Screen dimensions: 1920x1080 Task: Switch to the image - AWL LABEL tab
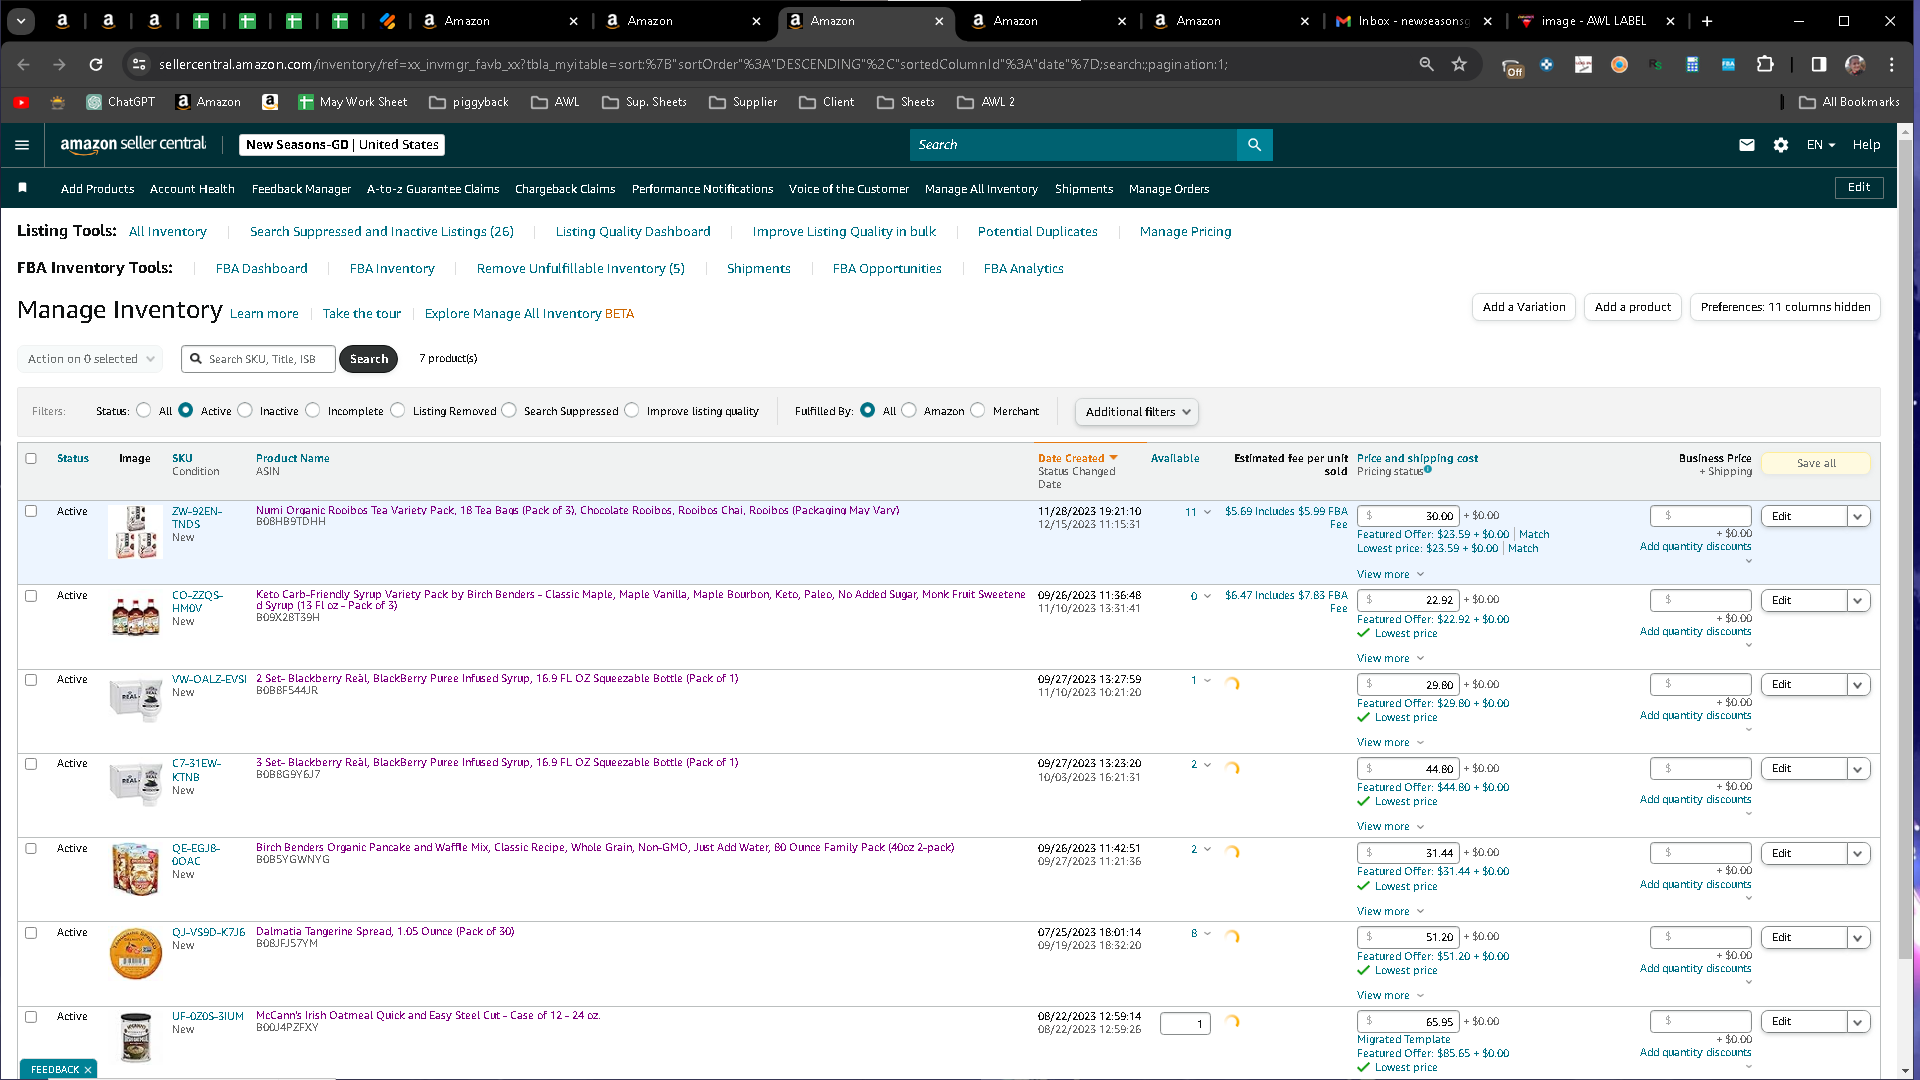[1594, 21]
